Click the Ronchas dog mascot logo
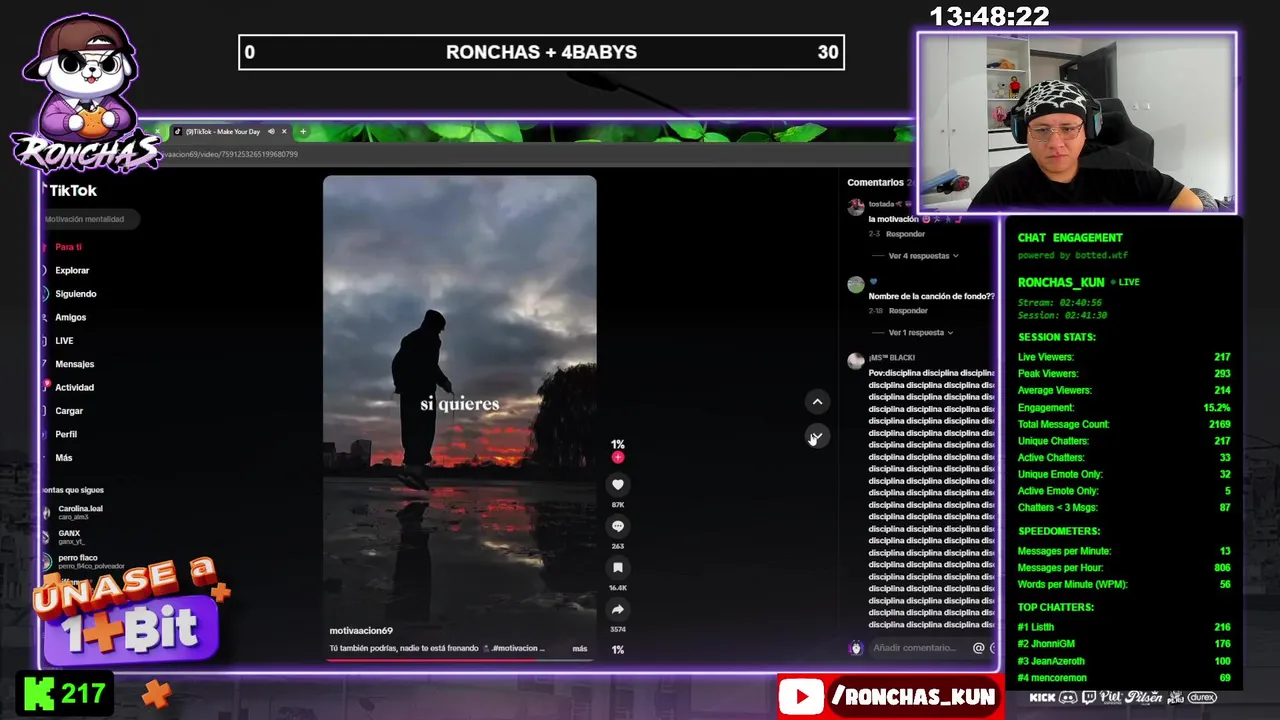 83,92
